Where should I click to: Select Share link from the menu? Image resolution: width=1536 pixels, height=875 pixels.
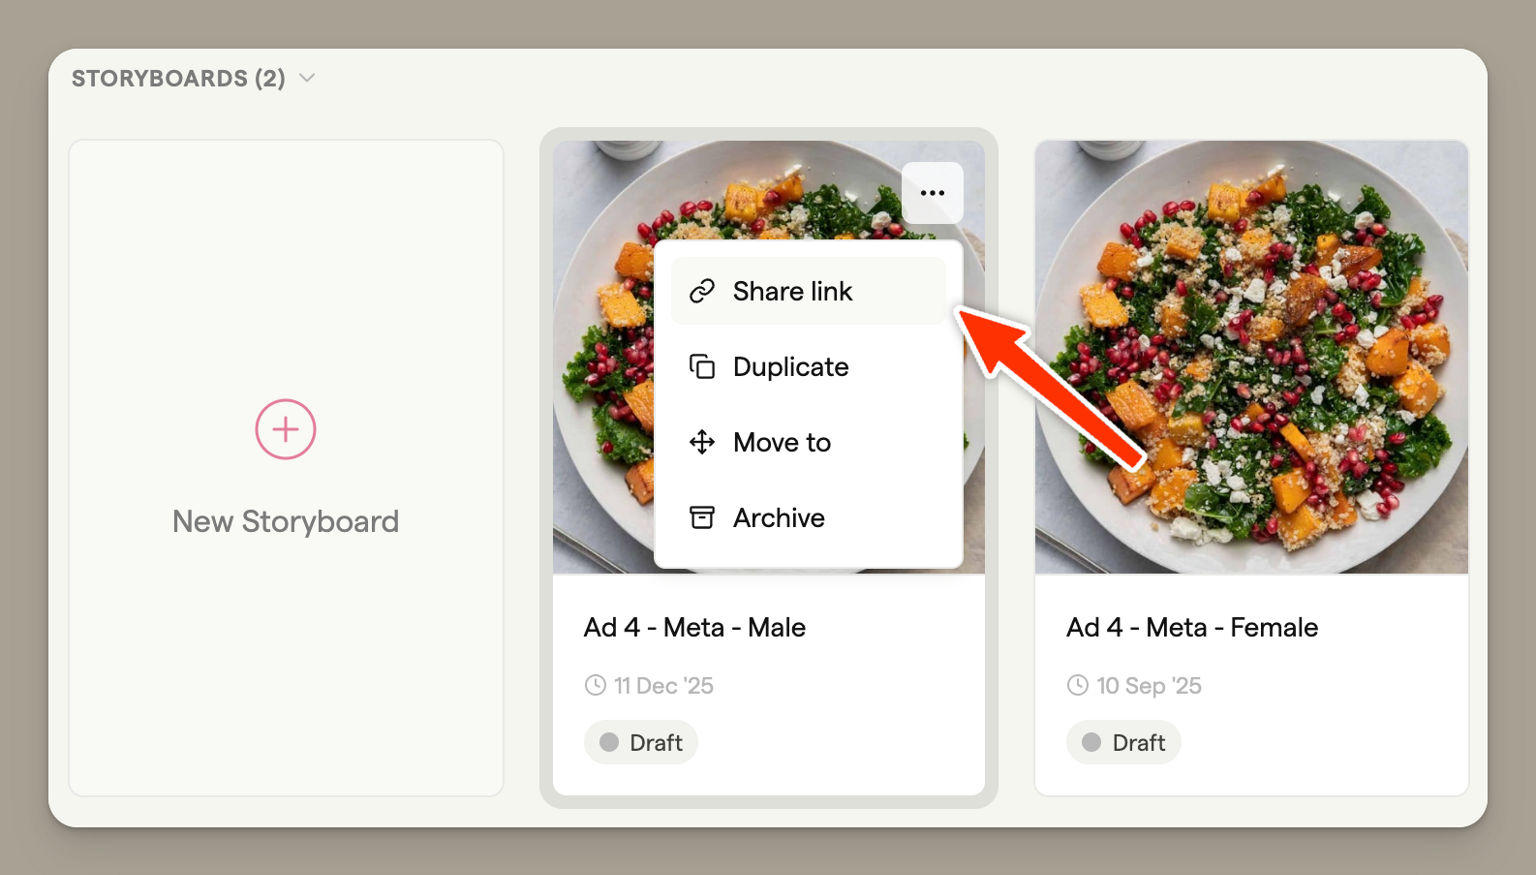pos(792,291)
